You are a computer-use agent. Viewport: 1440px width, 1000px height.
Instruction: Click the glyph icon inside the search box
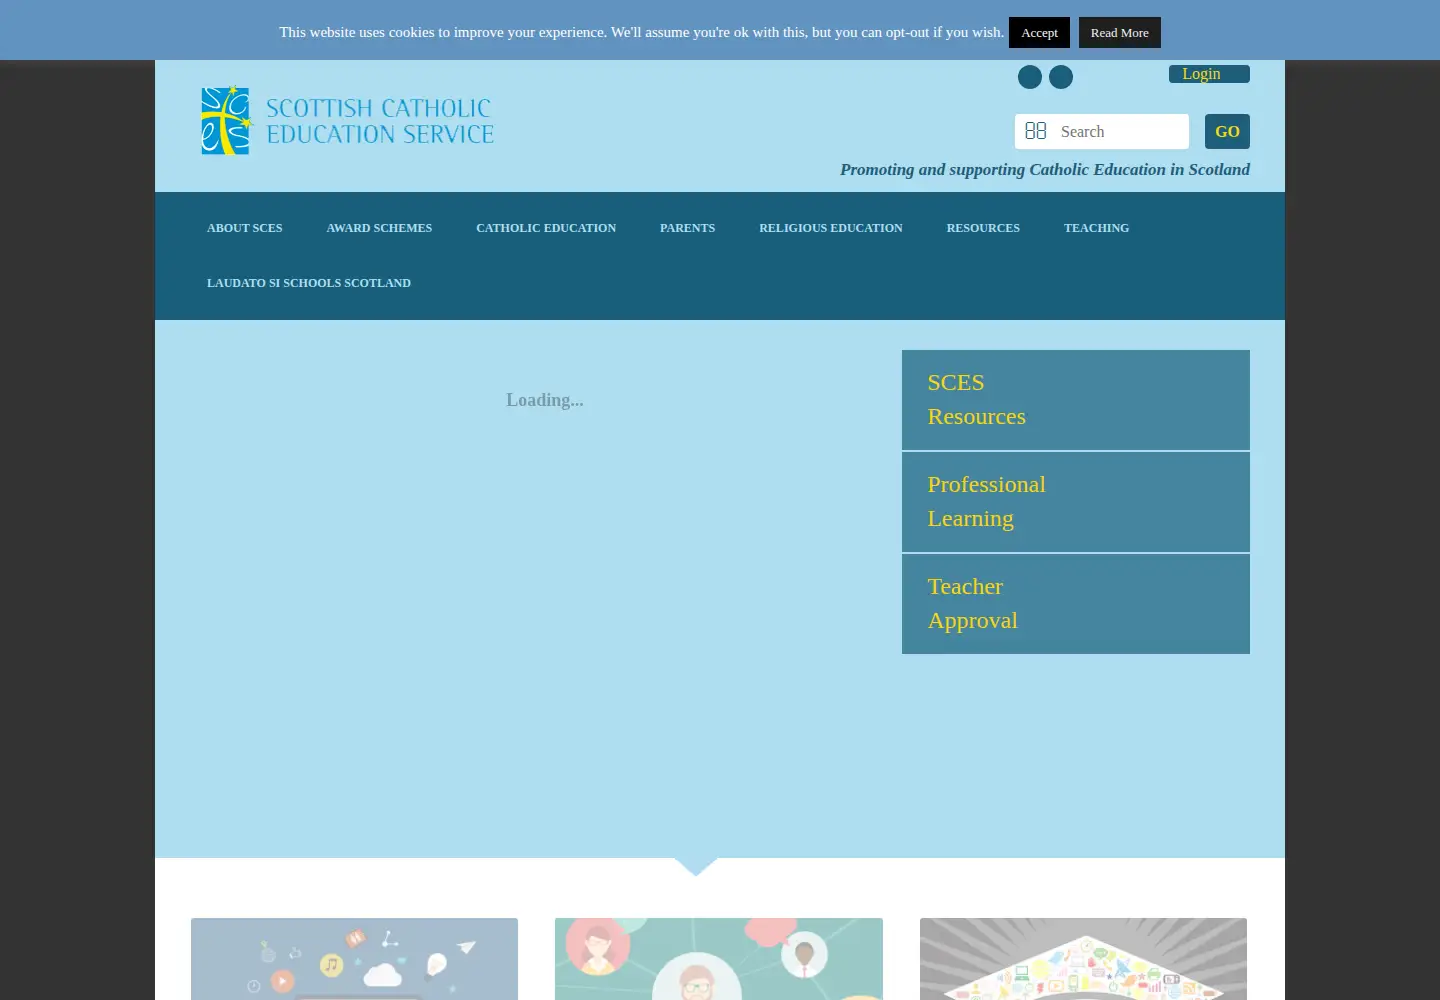click(x=1036, y=131)
